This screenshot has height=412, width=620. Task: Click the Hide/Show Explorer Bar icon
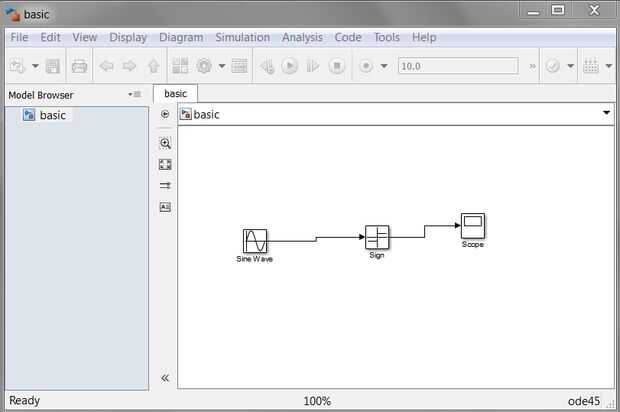(x=165, y=115)
